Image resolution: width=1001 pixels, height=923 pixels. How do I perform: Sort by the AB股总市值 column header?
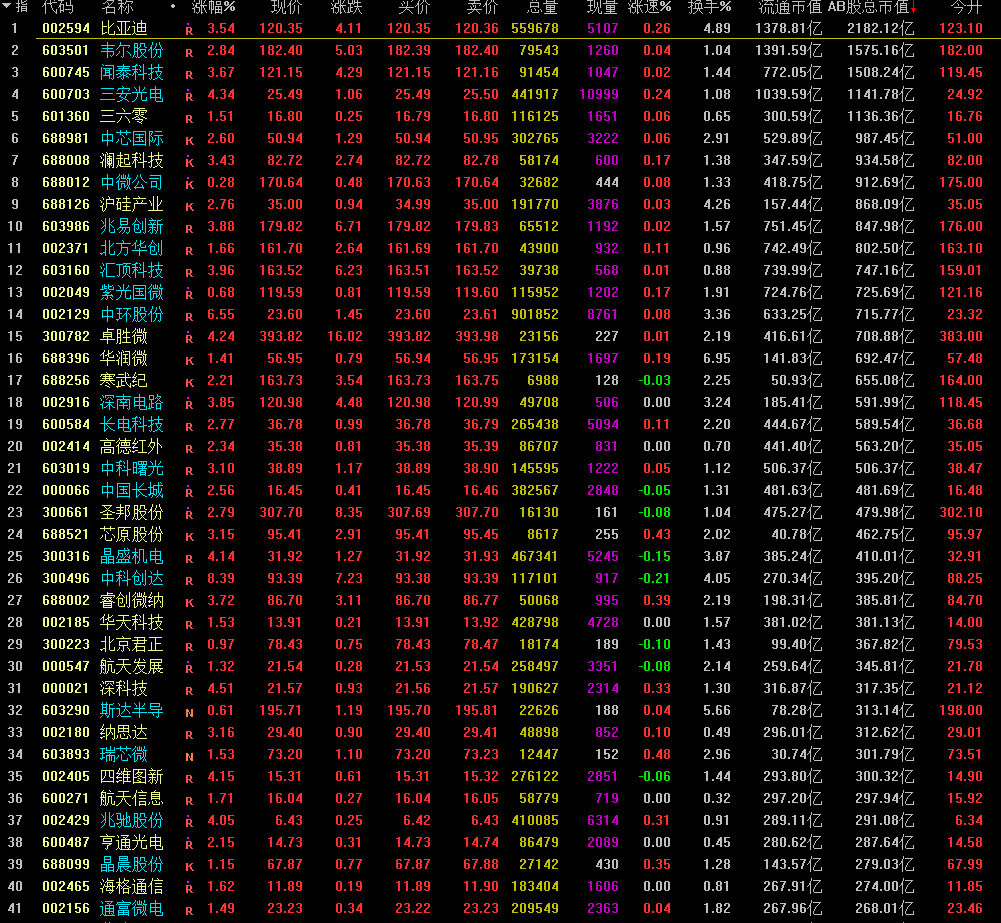click(872, 7)
